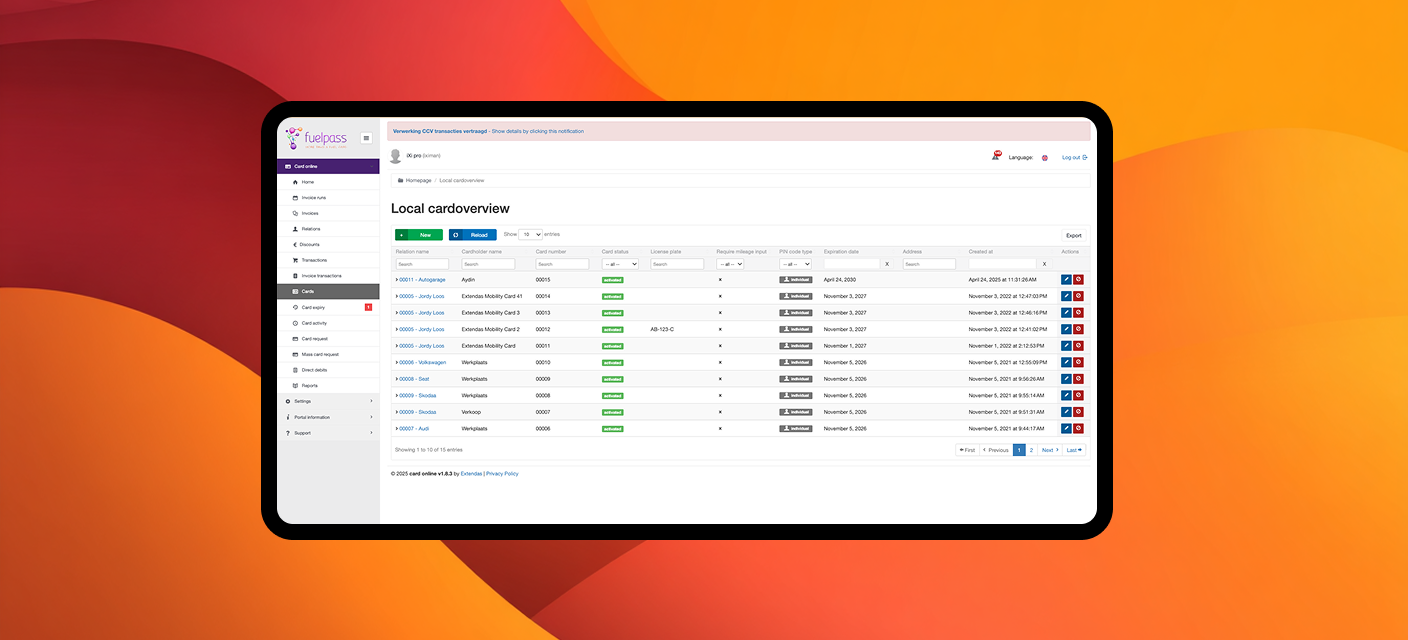Open the notifications bell icon
1408x640 pixels.
click(x=996, y=157)
